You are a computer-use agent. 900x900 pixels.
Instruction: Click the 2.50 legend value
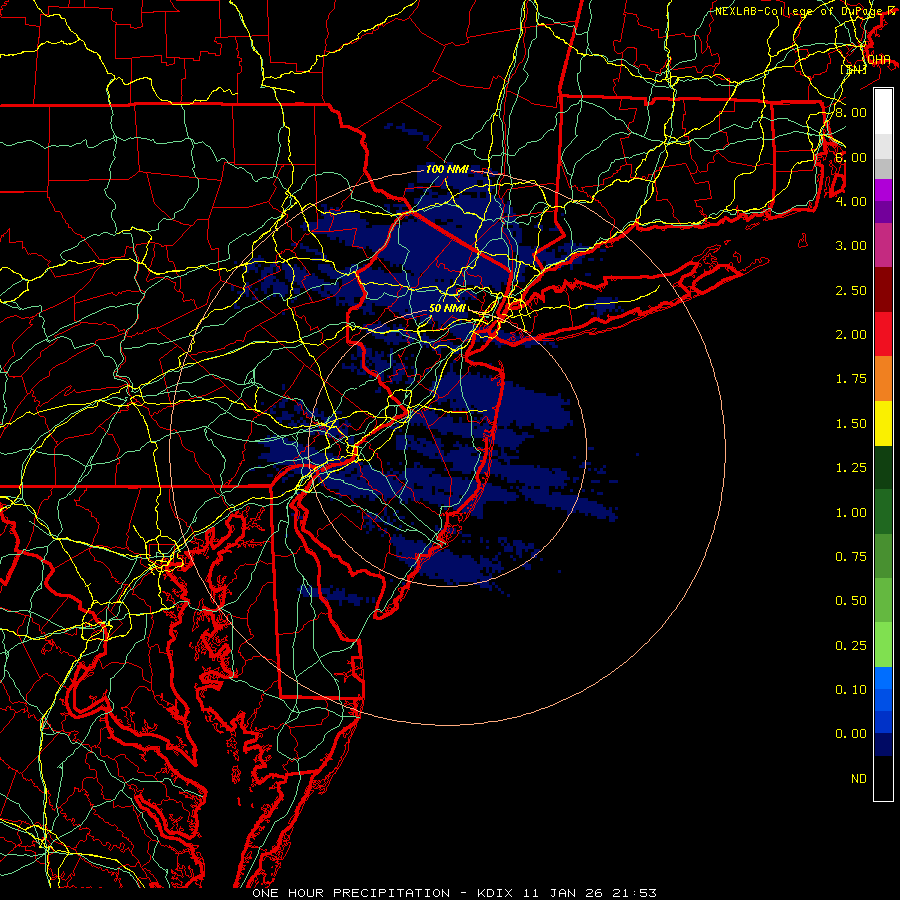click(x=851, y=290)
